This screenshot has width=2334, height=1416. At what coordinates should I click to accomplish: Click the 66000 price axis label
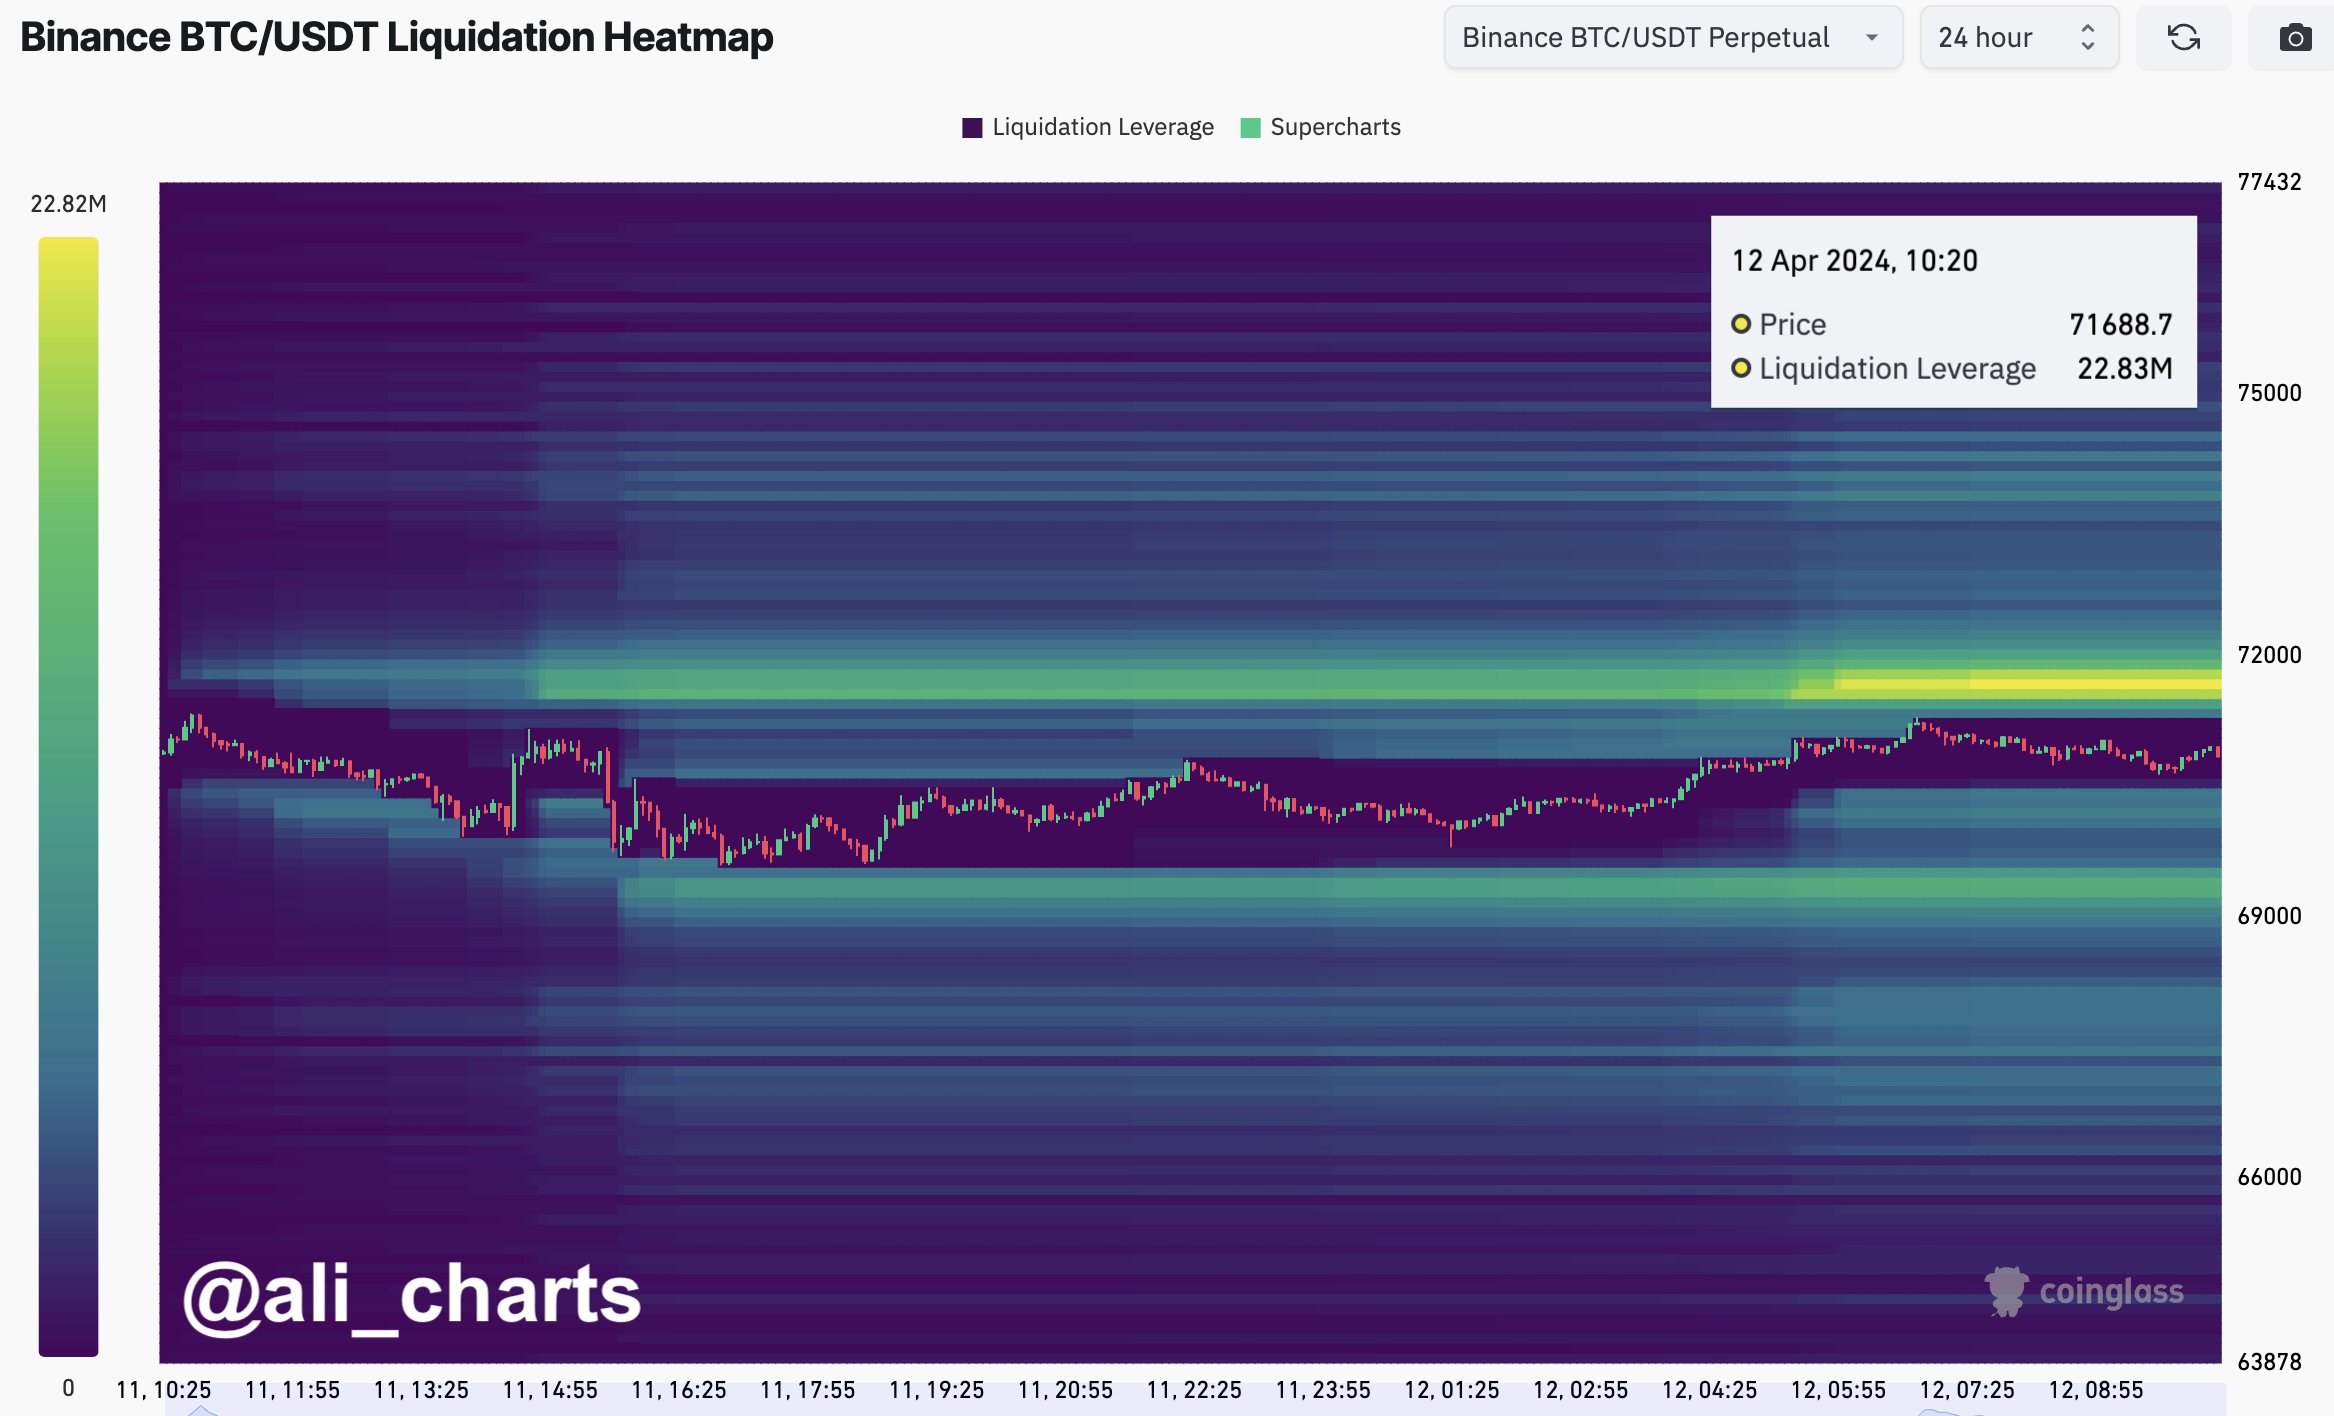[x=2269, y=1177]
